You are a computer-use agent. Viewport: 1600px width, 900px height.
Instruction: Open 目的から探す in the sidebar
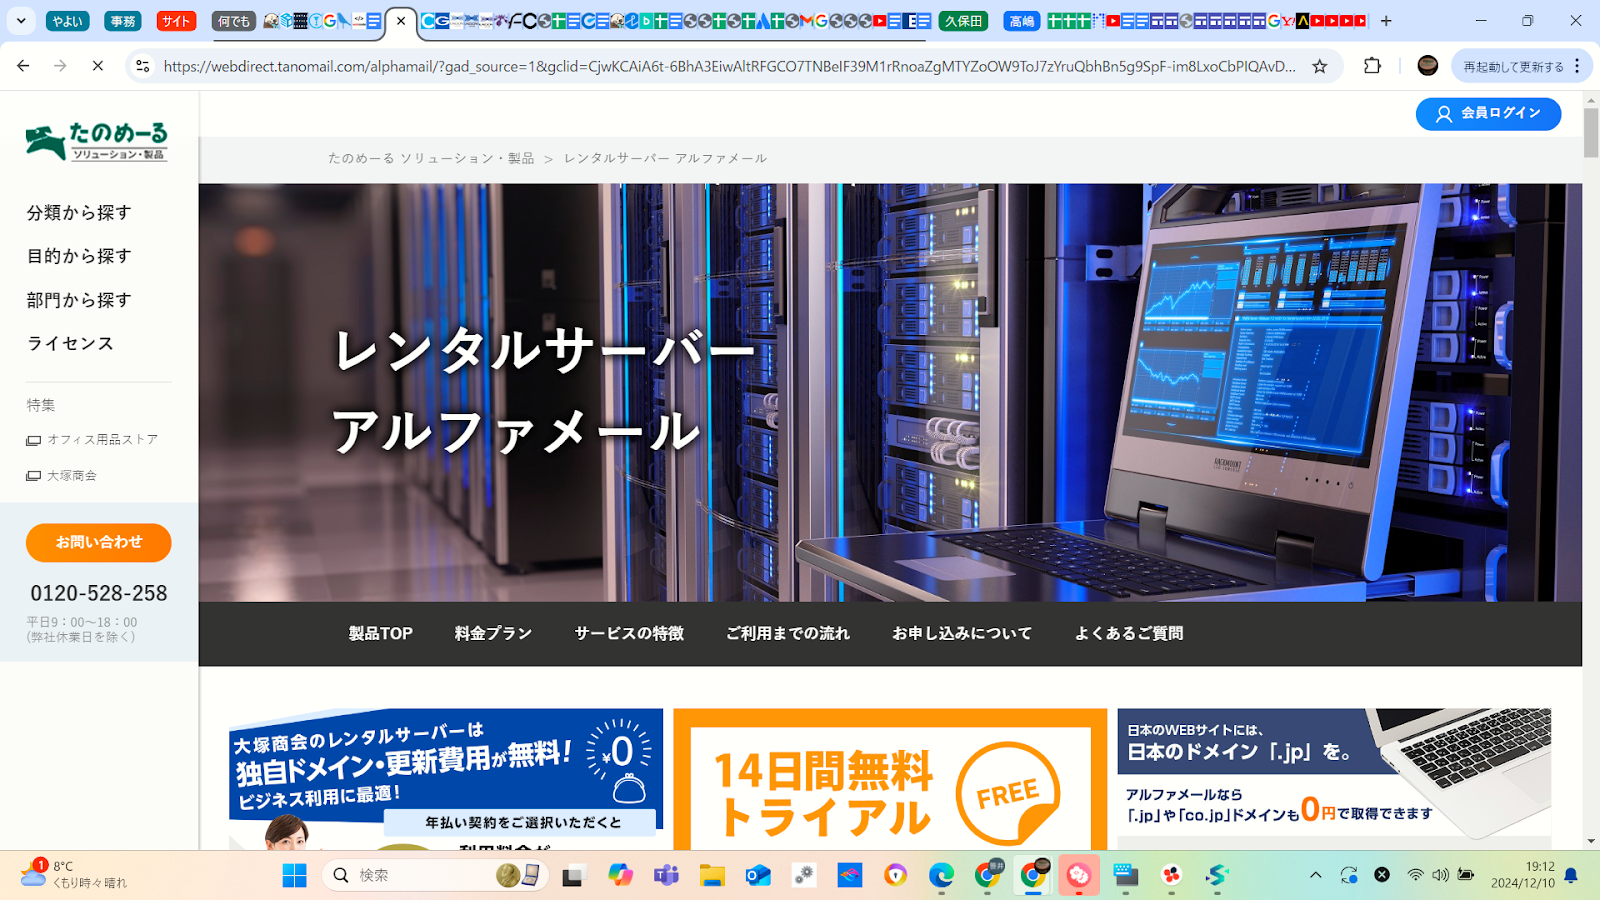click(x=79, y=257)
